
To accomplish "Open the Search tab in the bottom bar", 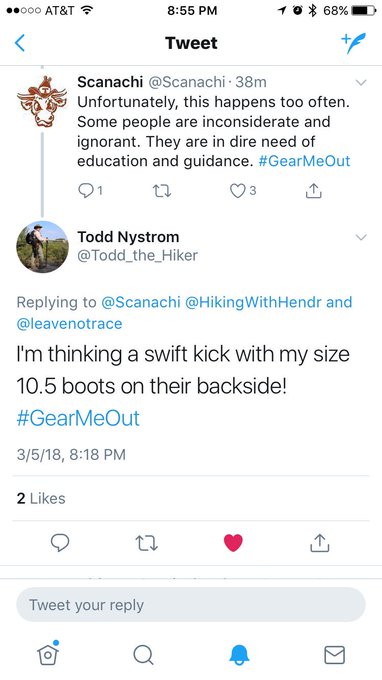I will (143, 654).
